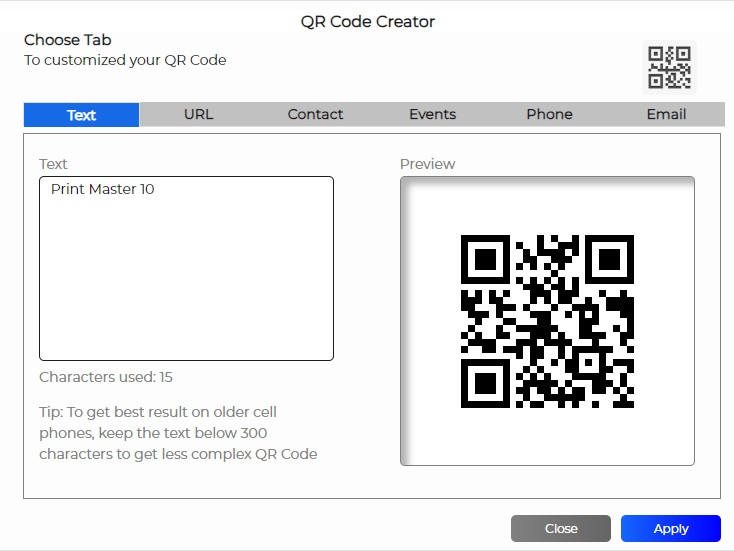Image resolution: width=734 pixels, height=551 pixels.
Task: Click the 'Characters used: 15' label
Action: pos(106,377)
